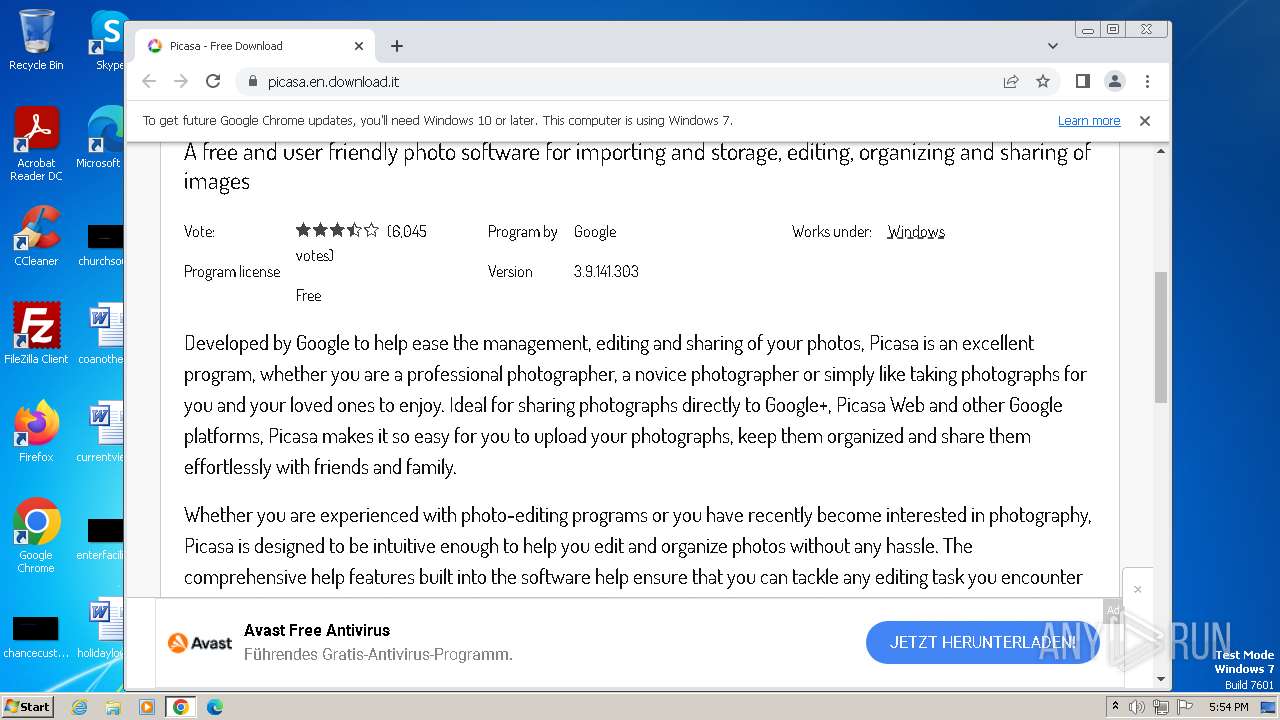Open Chrome's side panel
The width and height of the screenshot is (1280, 720).
(x=1082, y=81)
